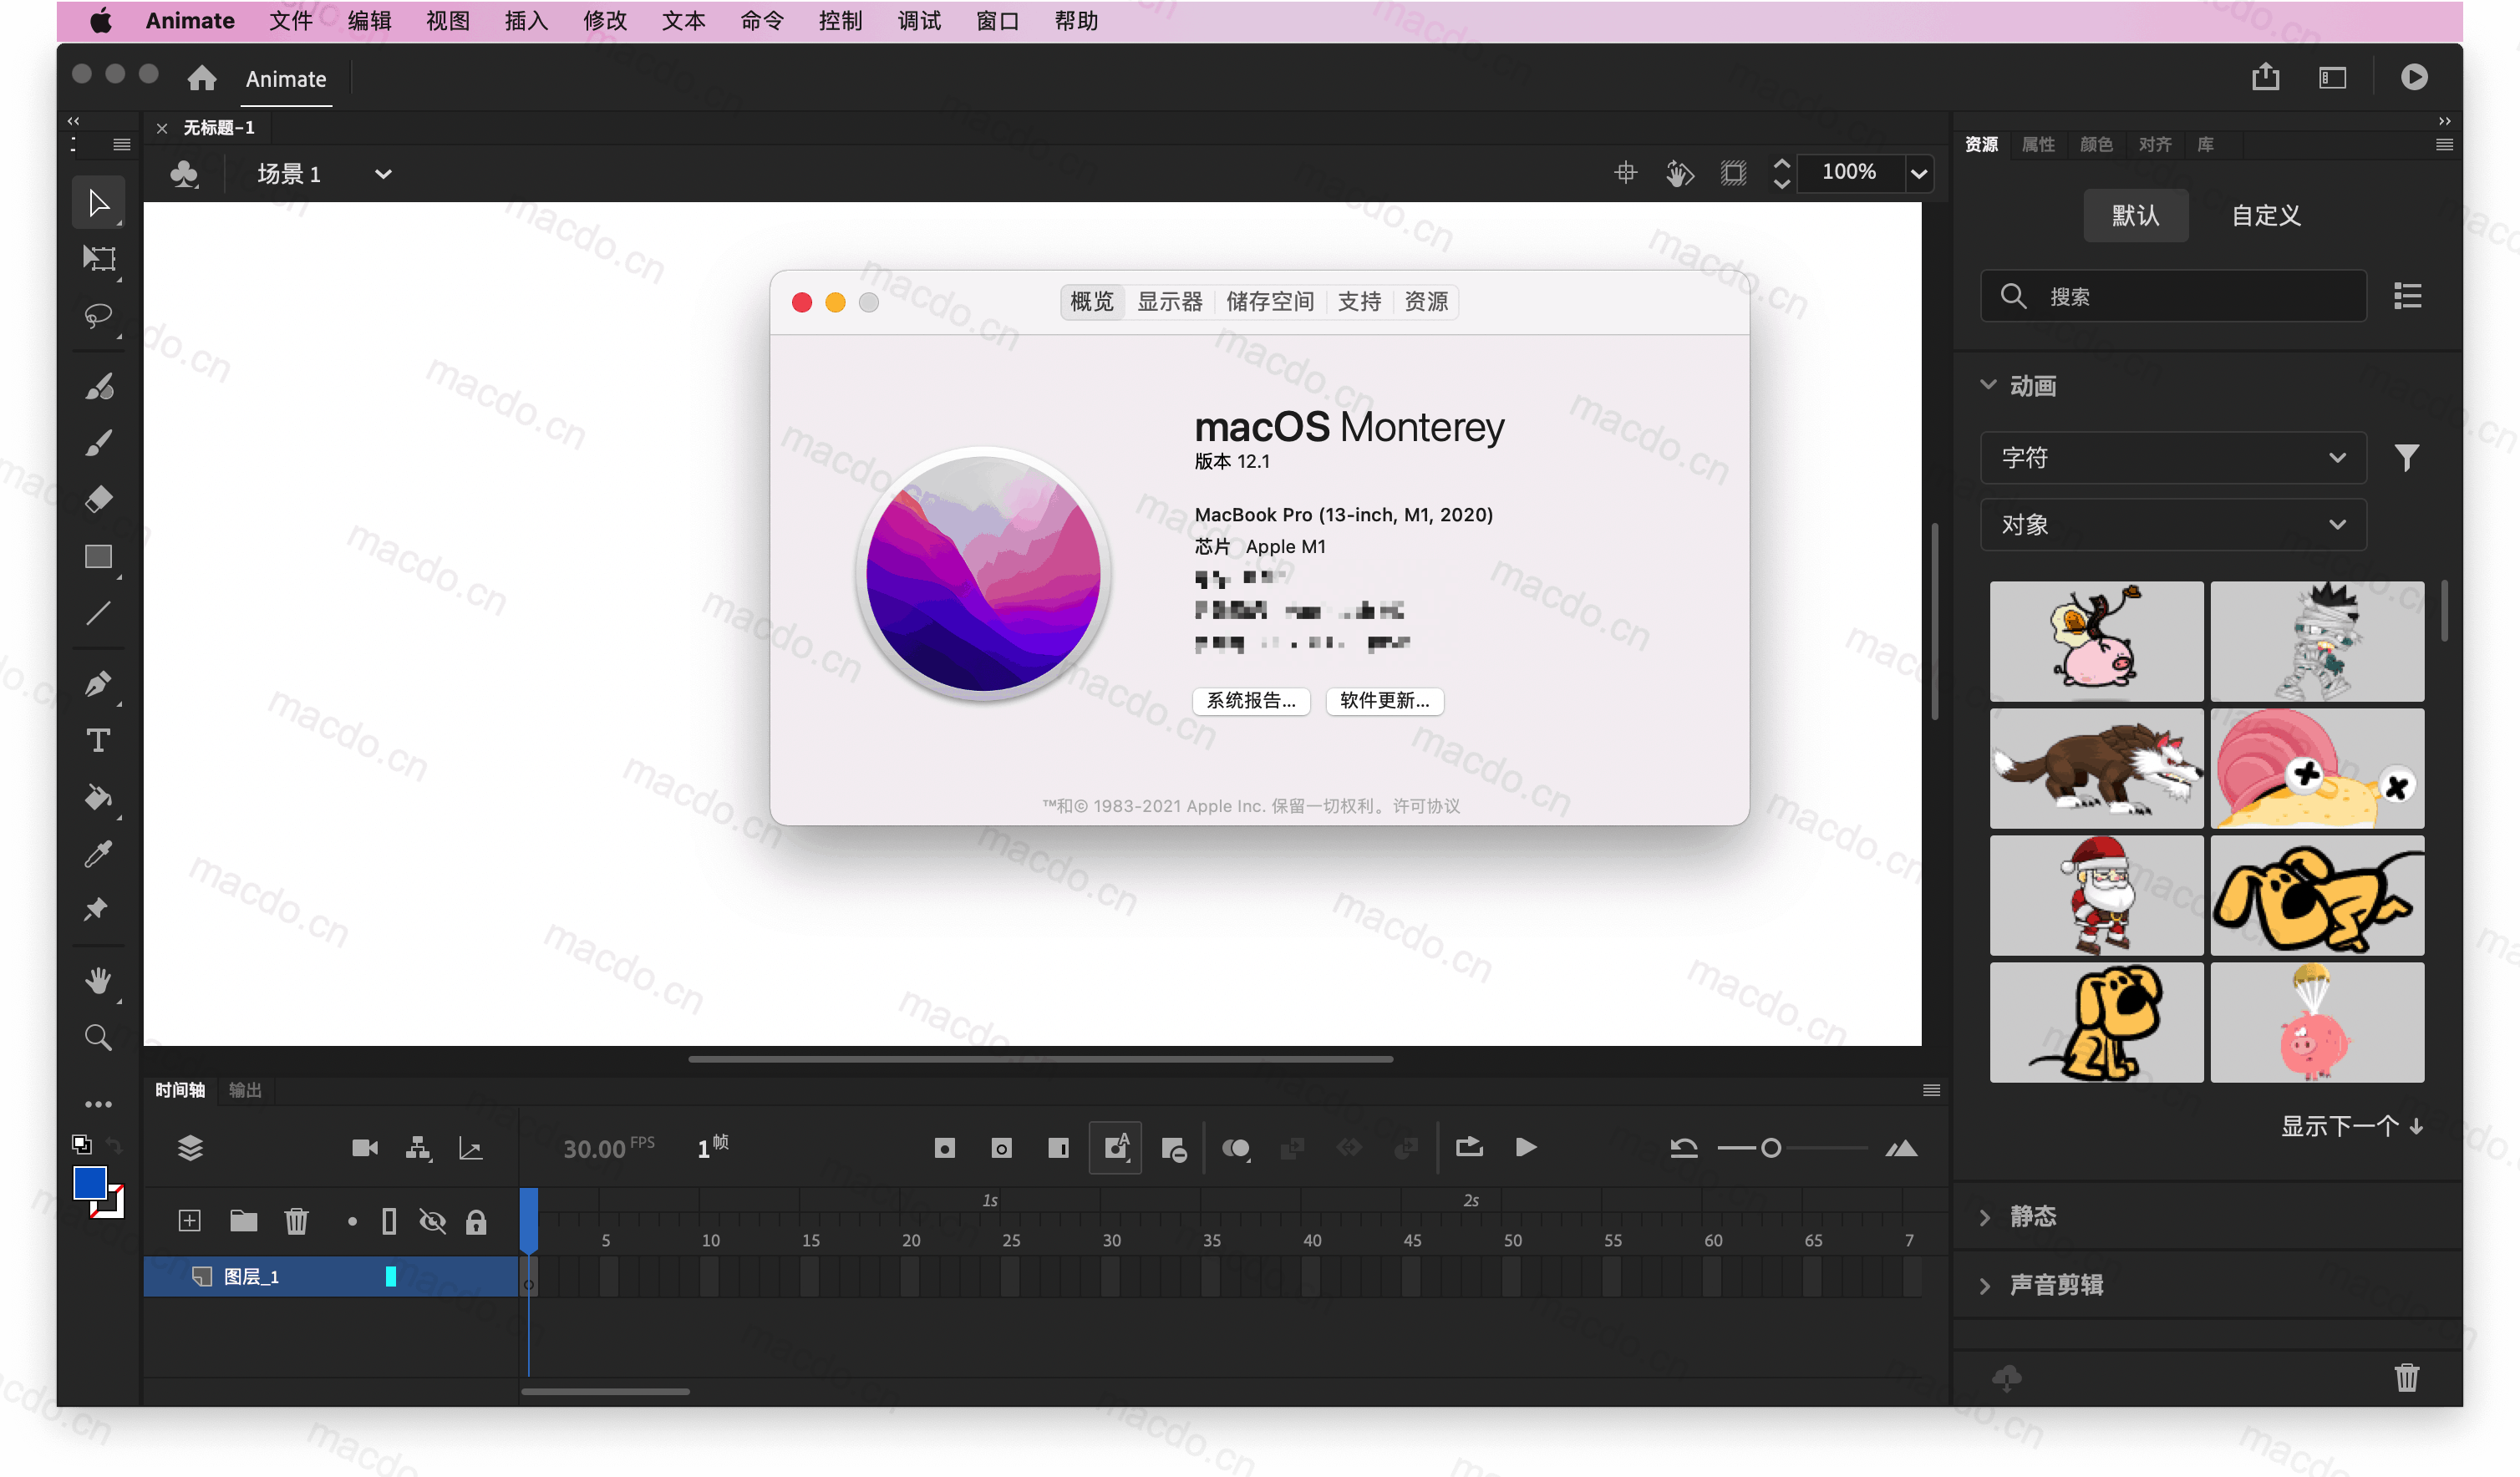Open the 存储空间 tab in About window
Viewport: 2520px width, 1477px height.
click(x=1269, y=301)
